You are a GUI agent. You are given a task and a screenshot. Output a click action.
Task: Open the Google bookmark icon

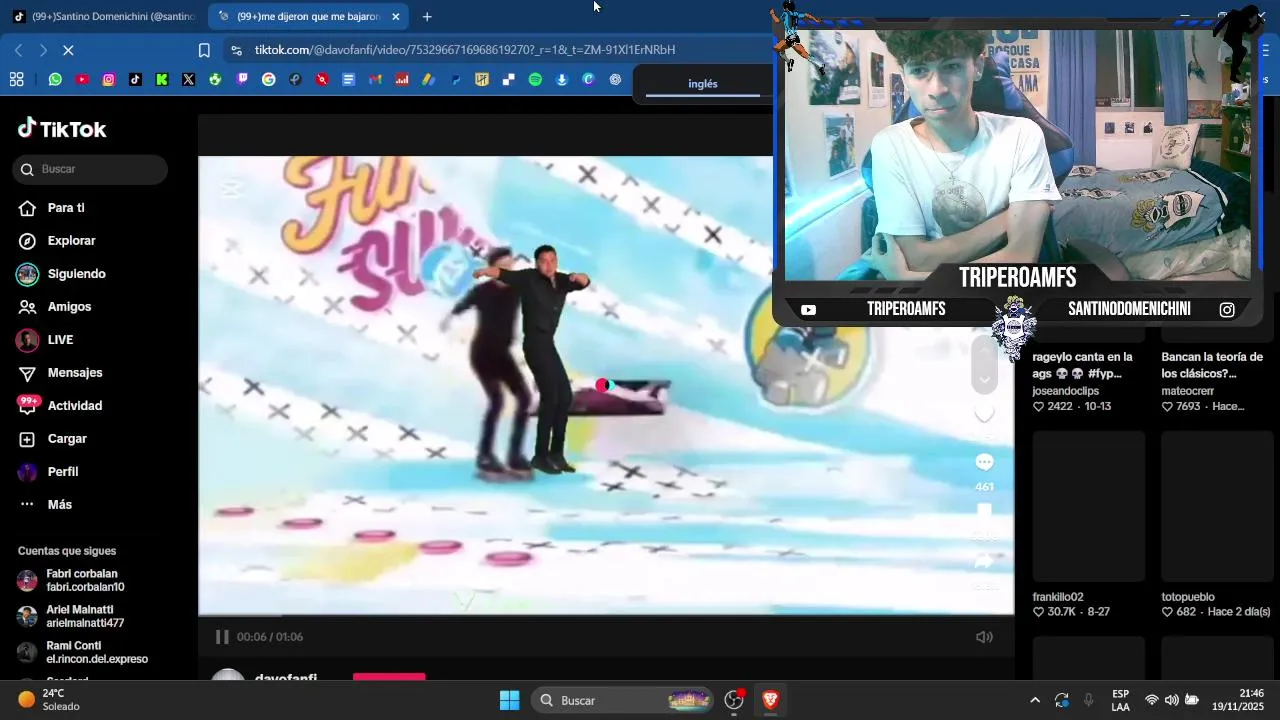point(268,80)
